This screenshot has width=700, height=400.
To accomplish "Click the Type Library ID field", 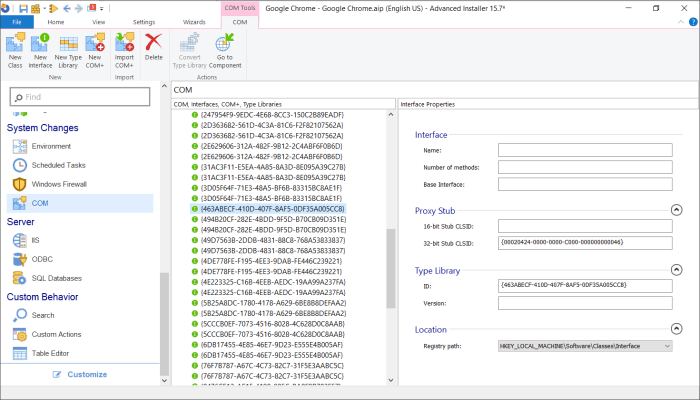I will click(585, 286).
